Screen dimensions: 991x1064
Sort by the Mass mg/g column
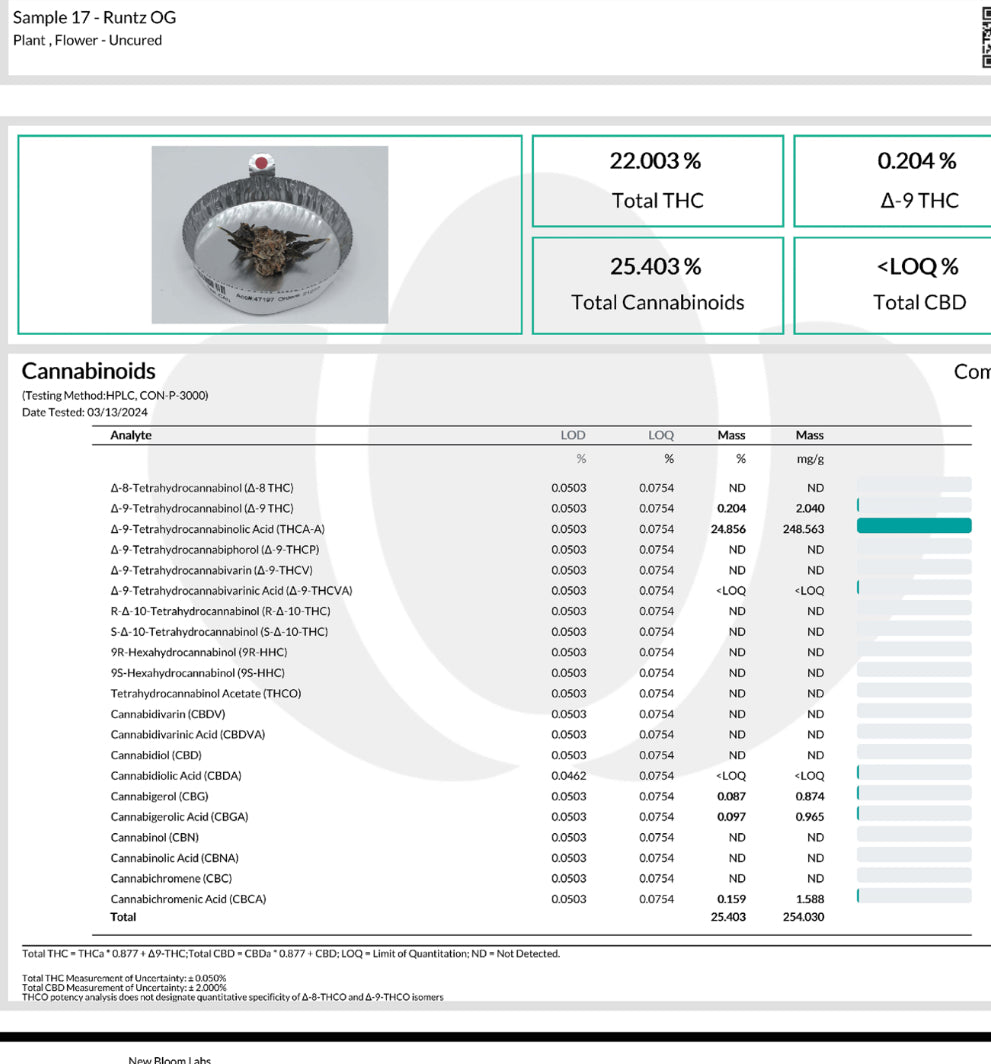coord(810,435)
